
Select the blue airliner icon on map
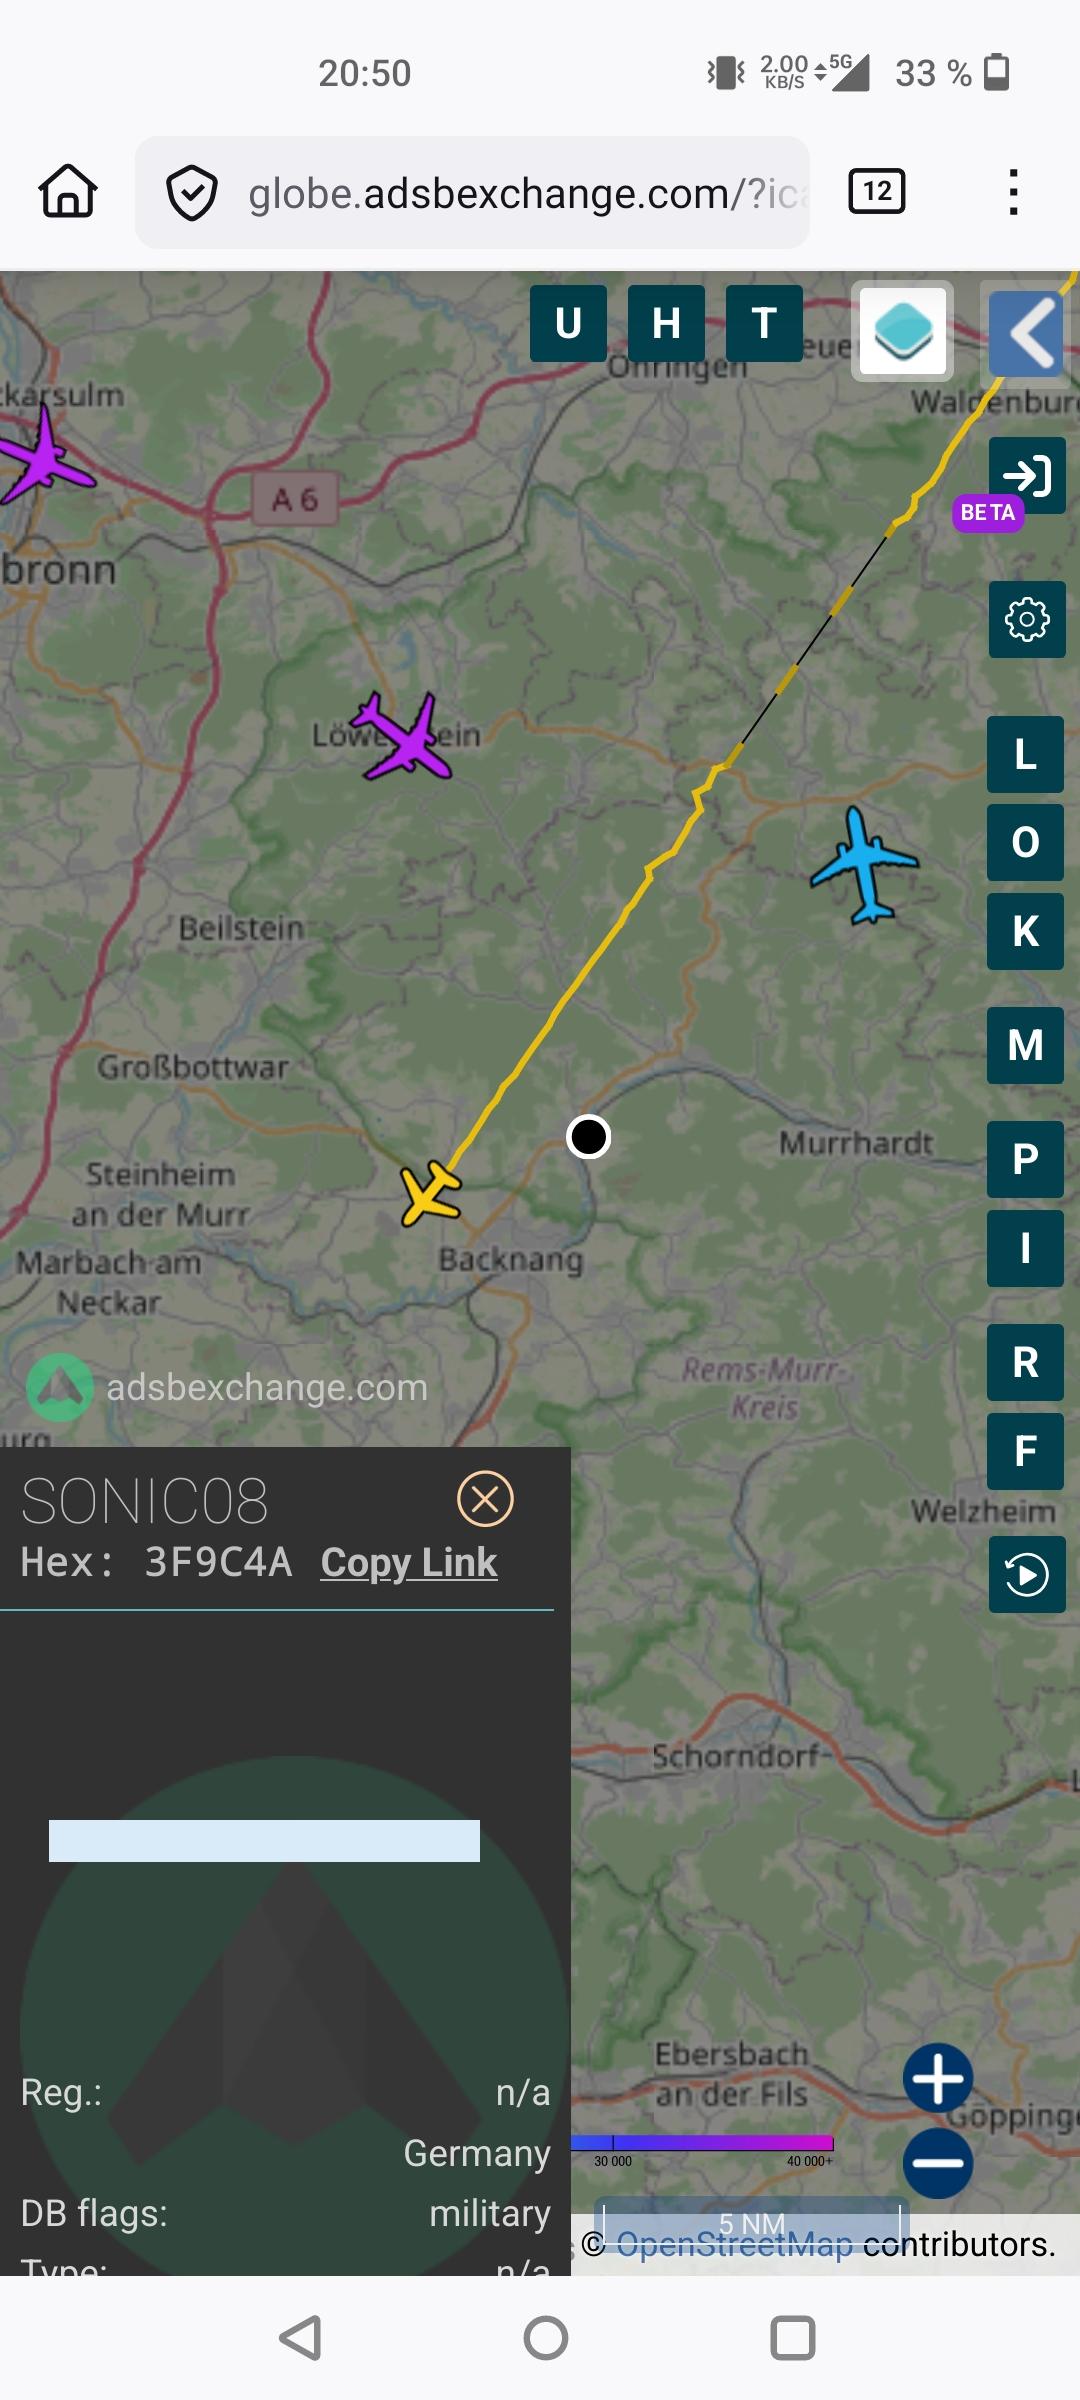tap(863, 866)
